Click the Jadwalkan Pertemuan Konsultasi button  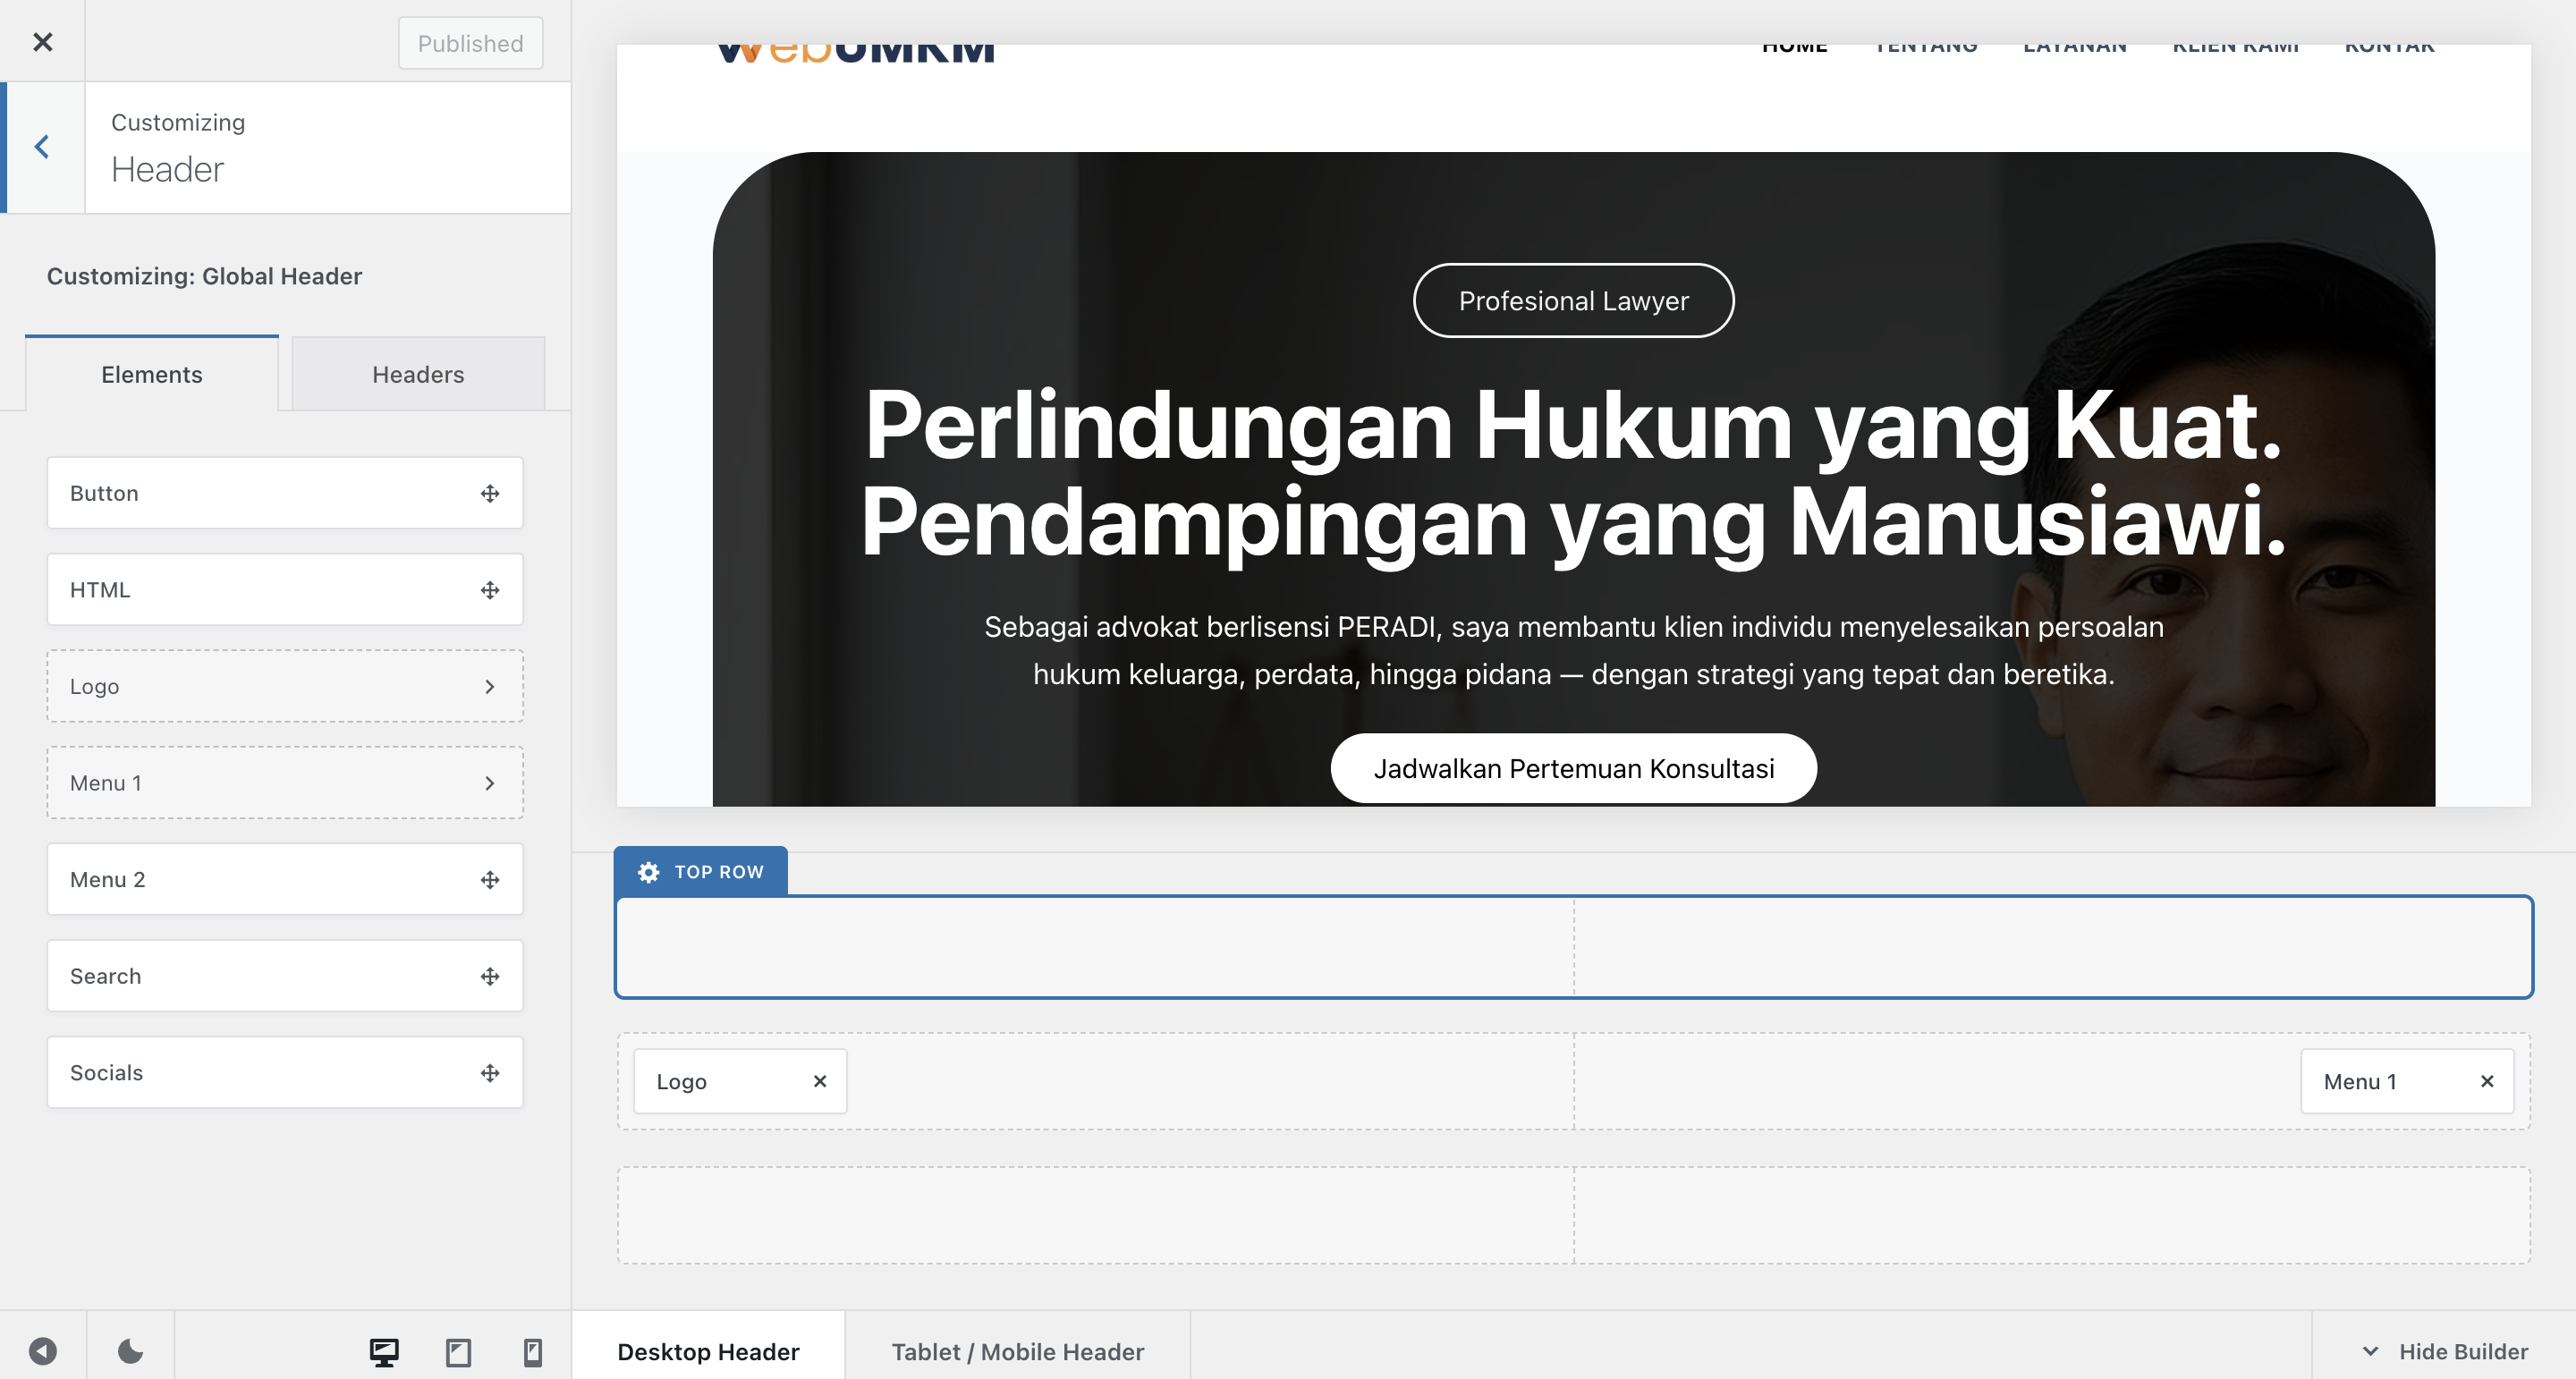(1573, 768)
